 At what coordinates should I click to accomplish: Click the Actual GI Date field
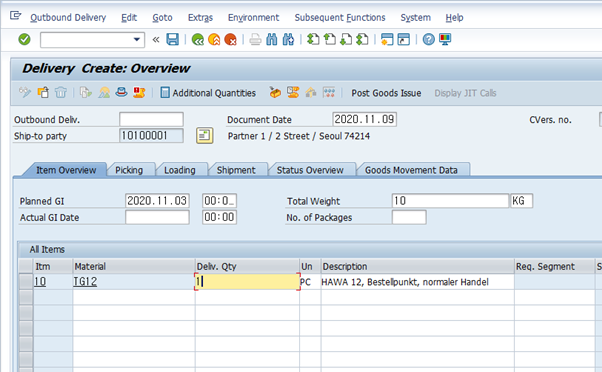(157, 217)
